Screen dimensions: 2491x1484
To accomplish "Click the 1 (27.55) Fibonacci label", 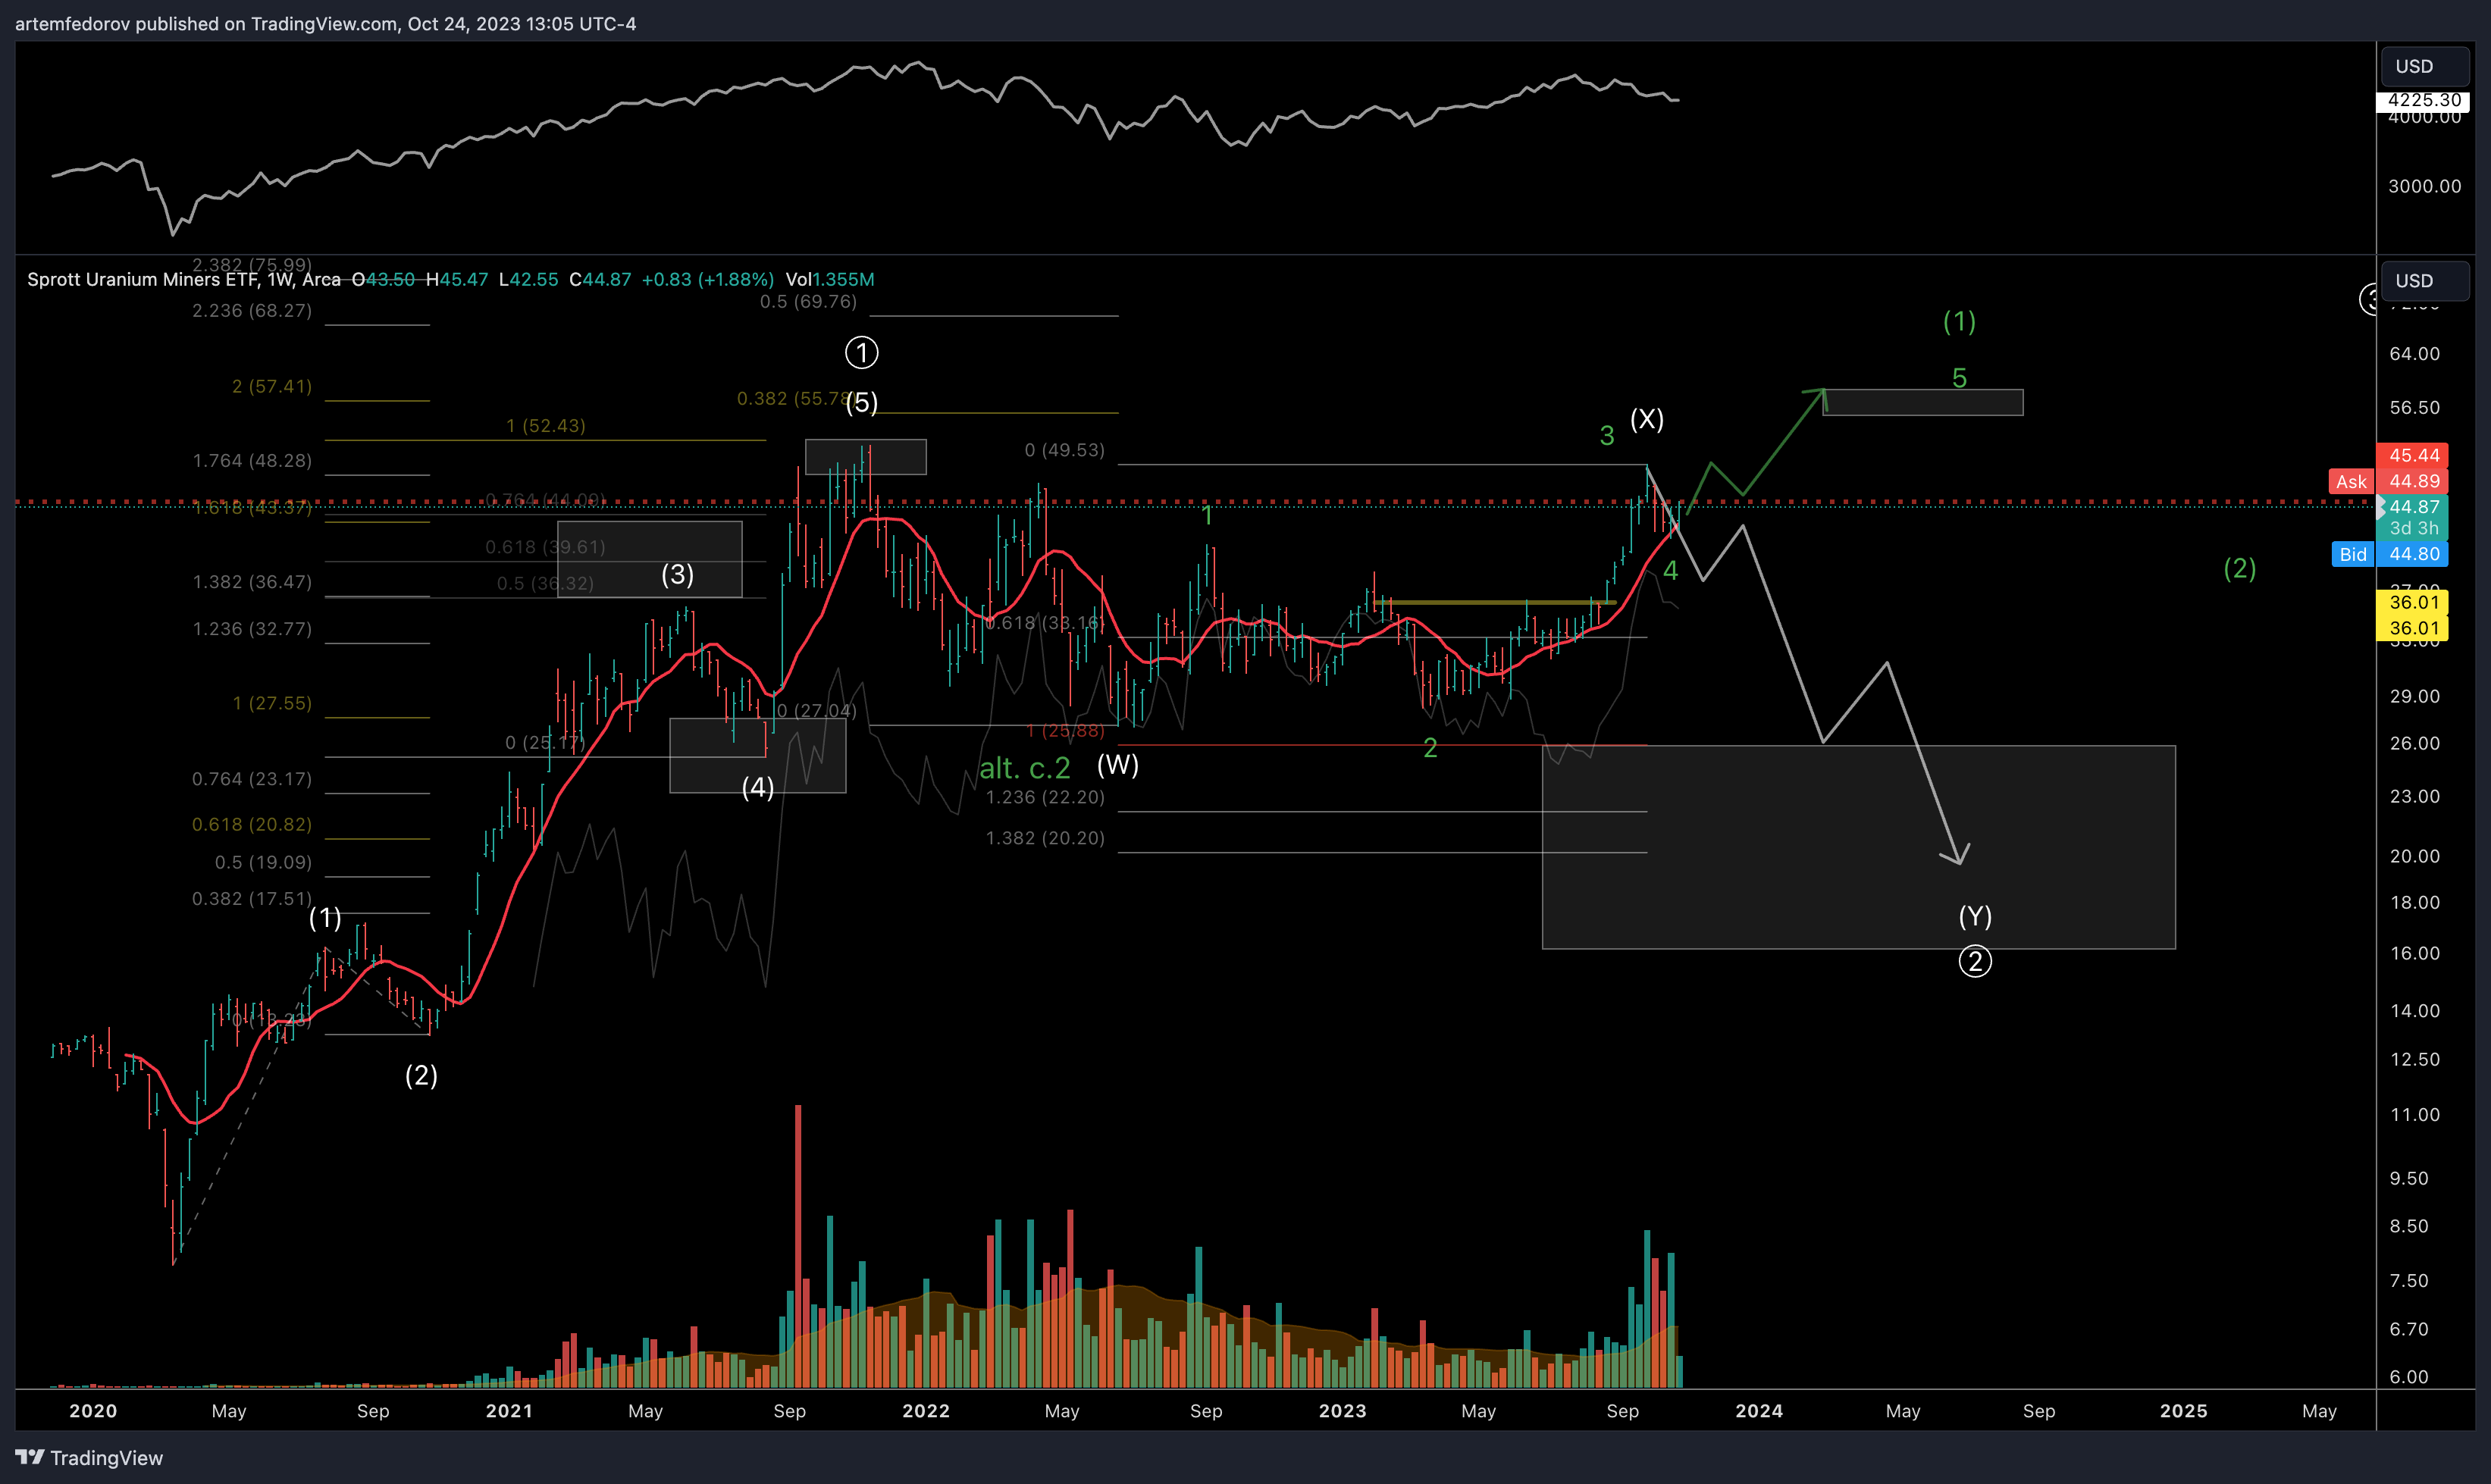I will (x=272, y=704).
